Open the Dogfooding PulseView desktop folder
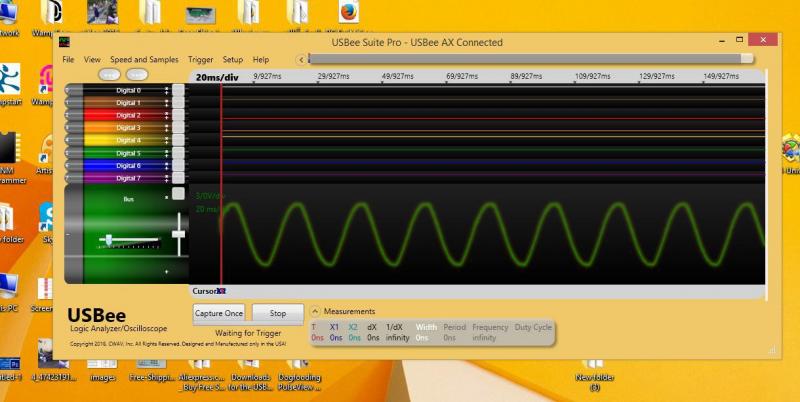 click(299, 375)
